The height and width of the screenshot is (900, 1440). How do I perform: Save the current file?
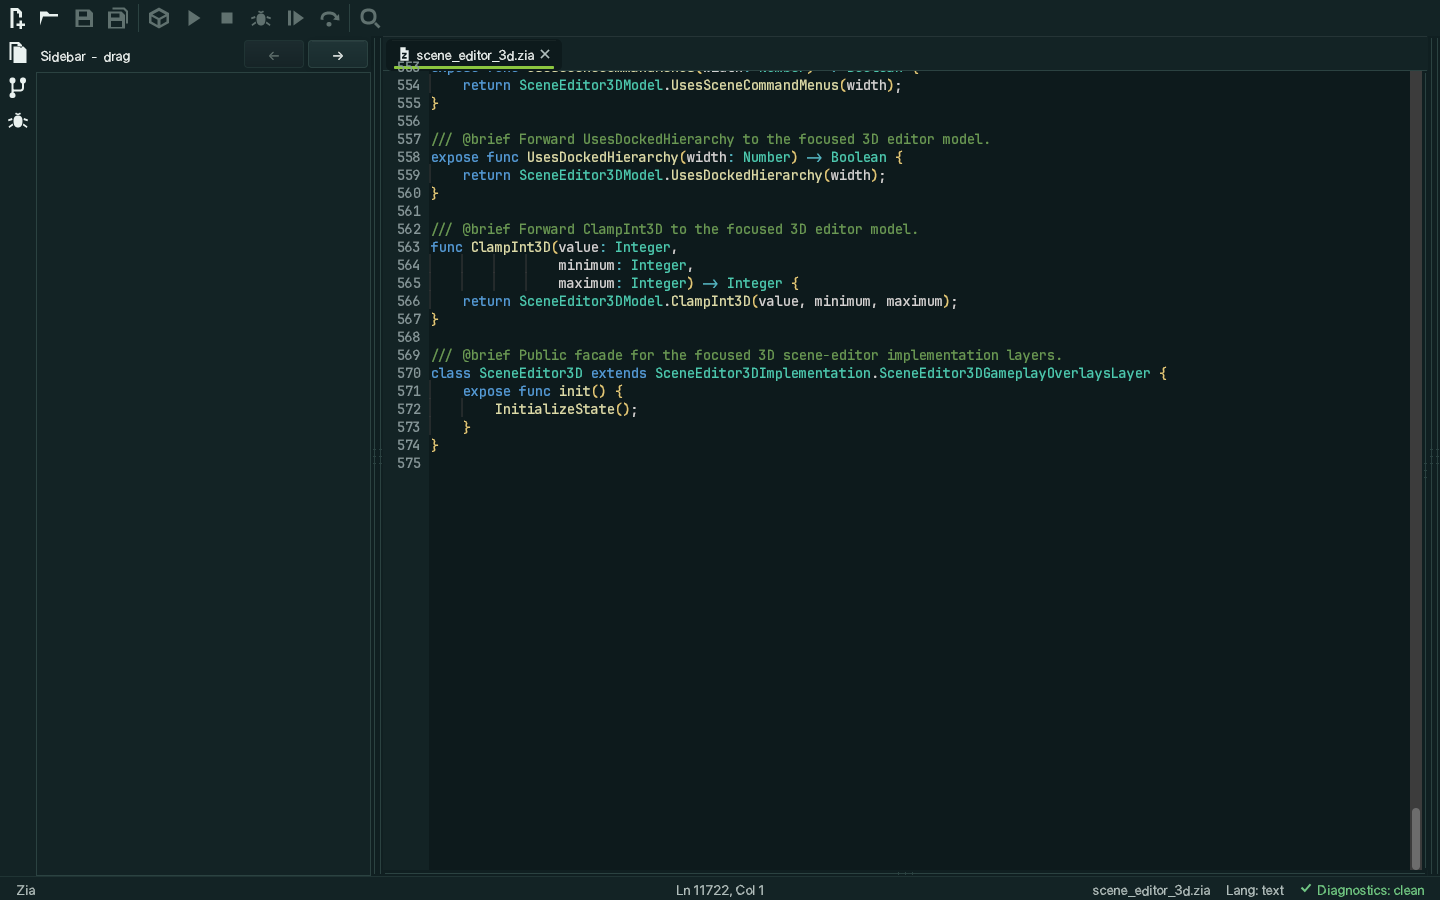pos(84,18)
